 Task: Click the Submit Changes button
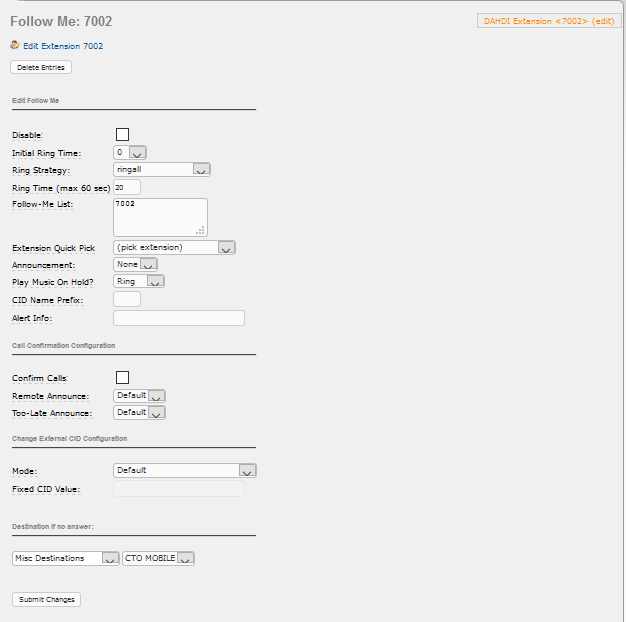pos(47,600)
